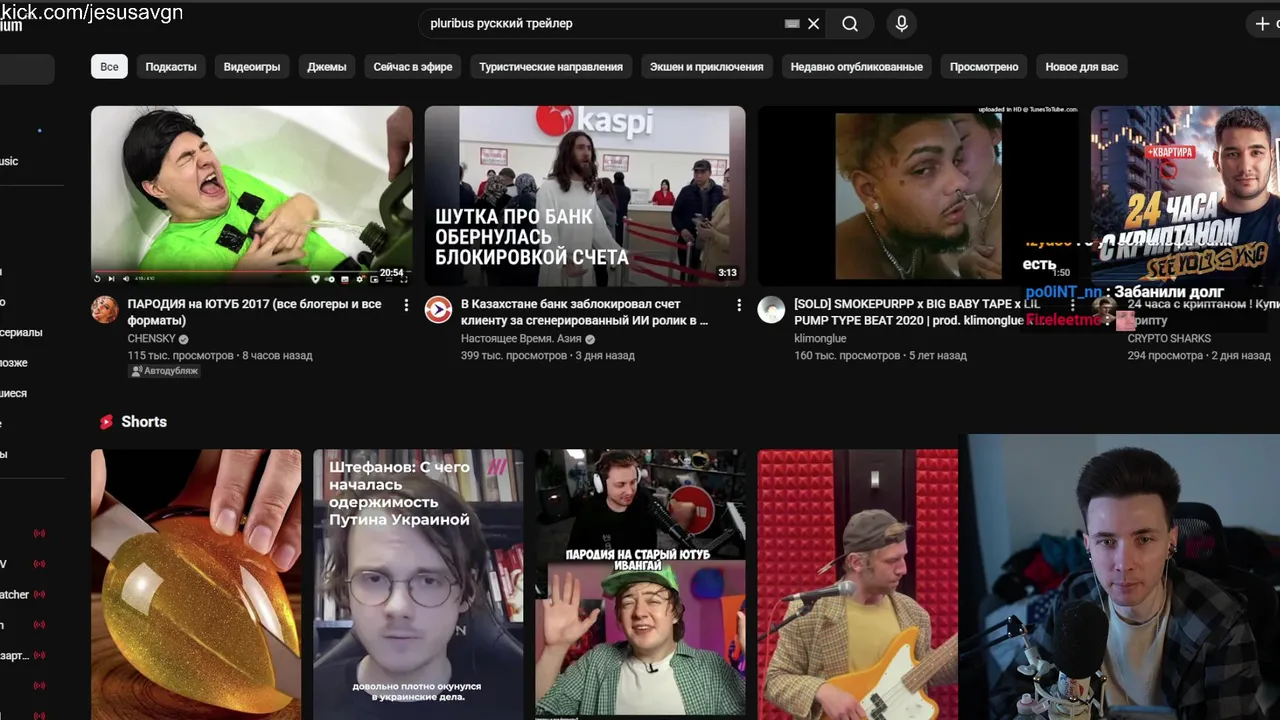1280x720 pixels.
Task: Click the Create plus button
Action: (x=1262, y=24)
